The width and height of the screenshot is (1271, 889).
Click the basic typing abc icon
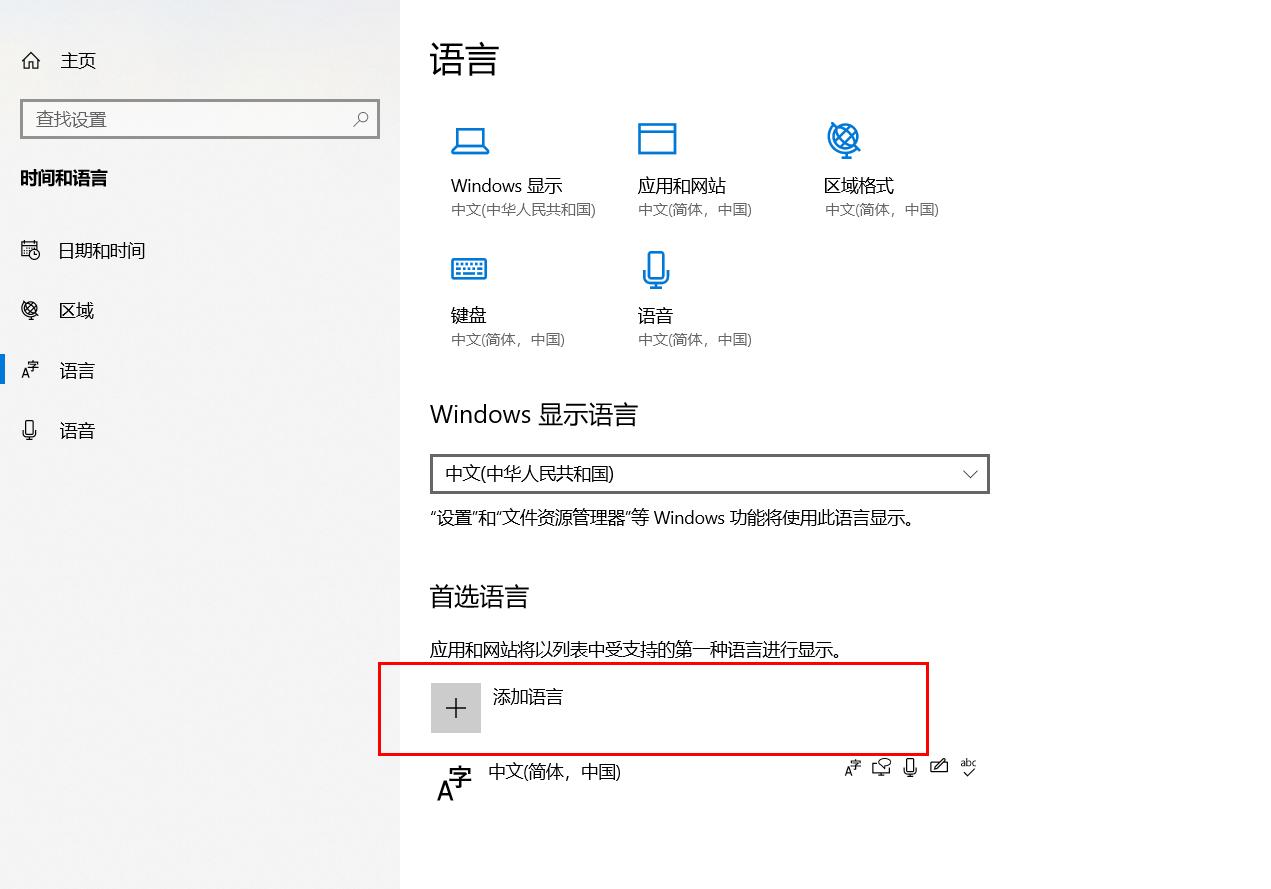point(967,767)
